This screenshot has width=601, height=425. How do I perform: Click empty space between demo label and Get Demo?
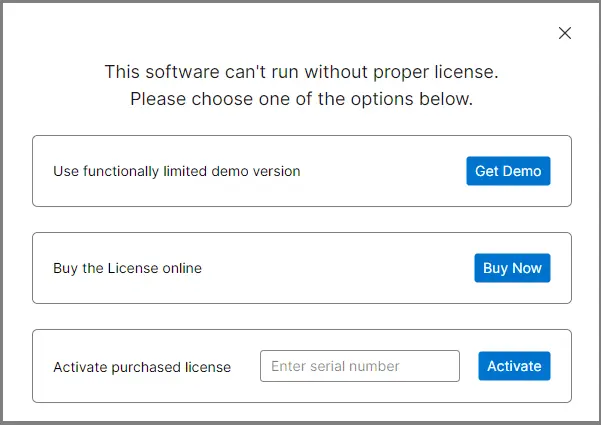385,171
